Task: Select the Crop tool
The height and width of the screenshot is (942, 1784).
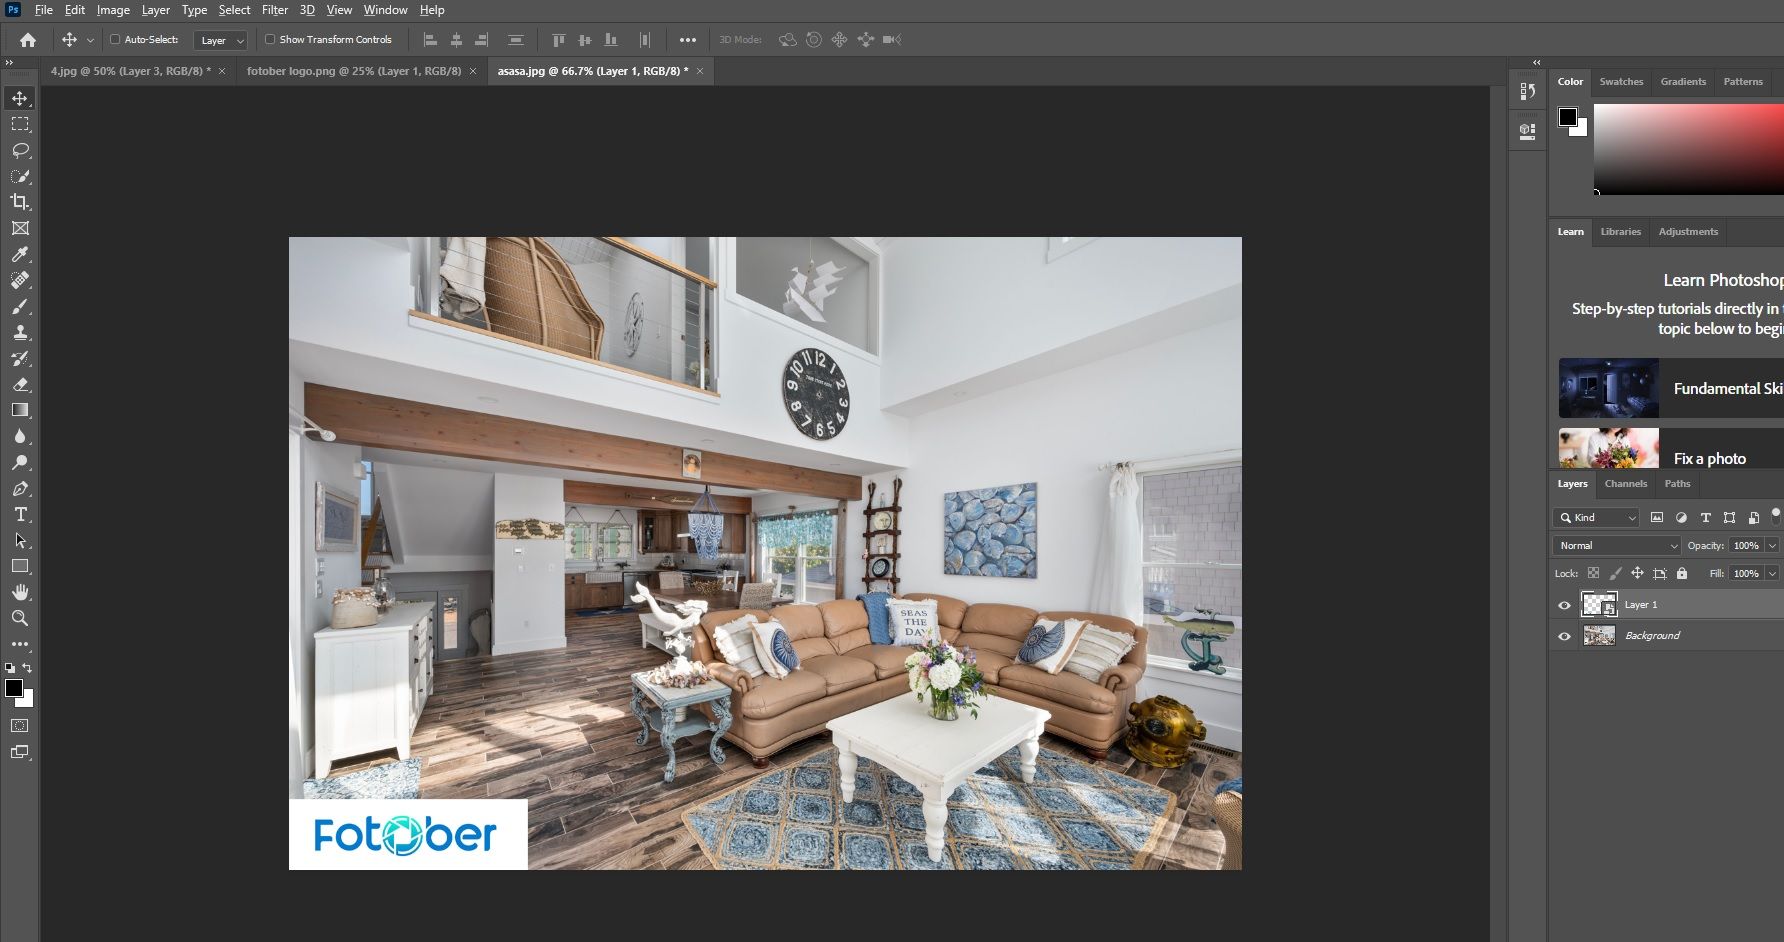Action: tap(20, 202)
